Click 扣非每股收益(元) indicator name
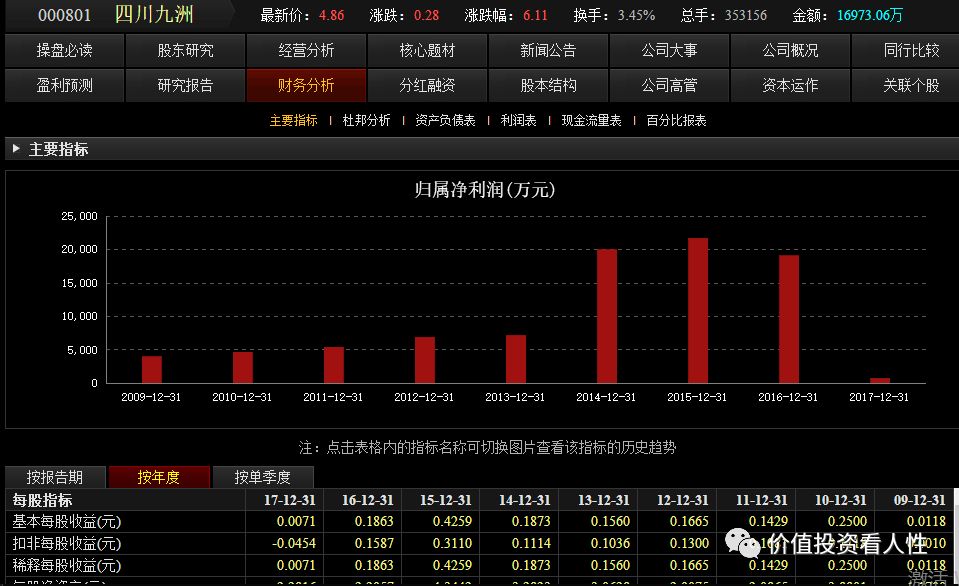 [67, 544]
